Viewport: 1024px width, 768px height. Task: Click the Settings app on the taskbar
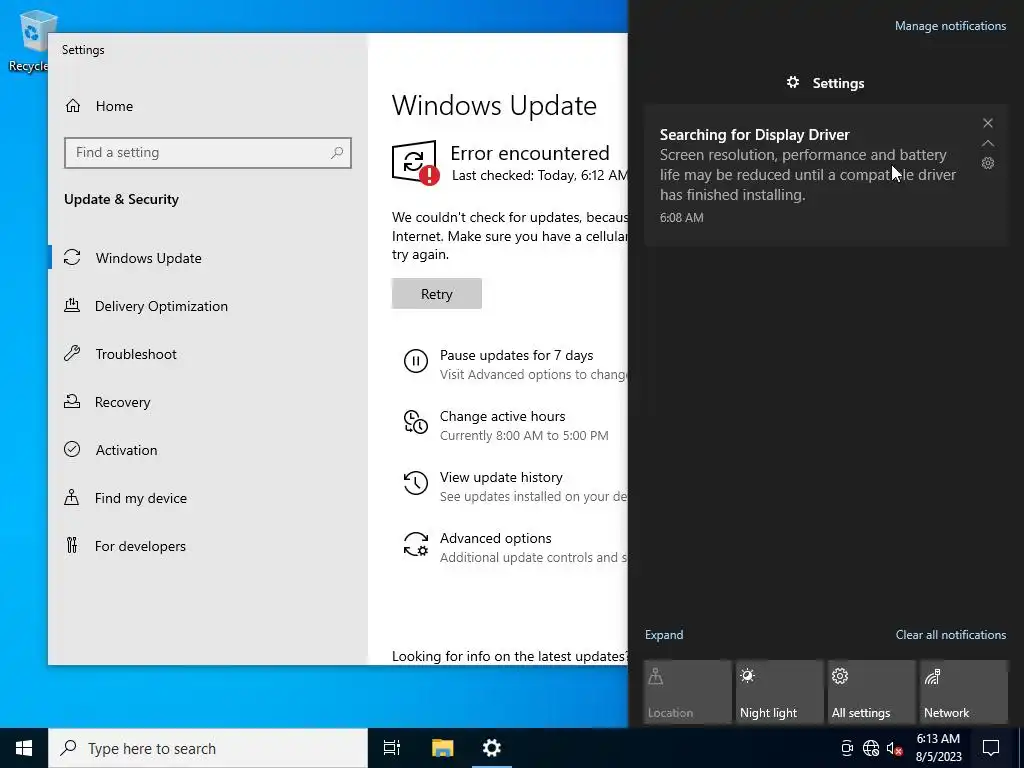491,748
